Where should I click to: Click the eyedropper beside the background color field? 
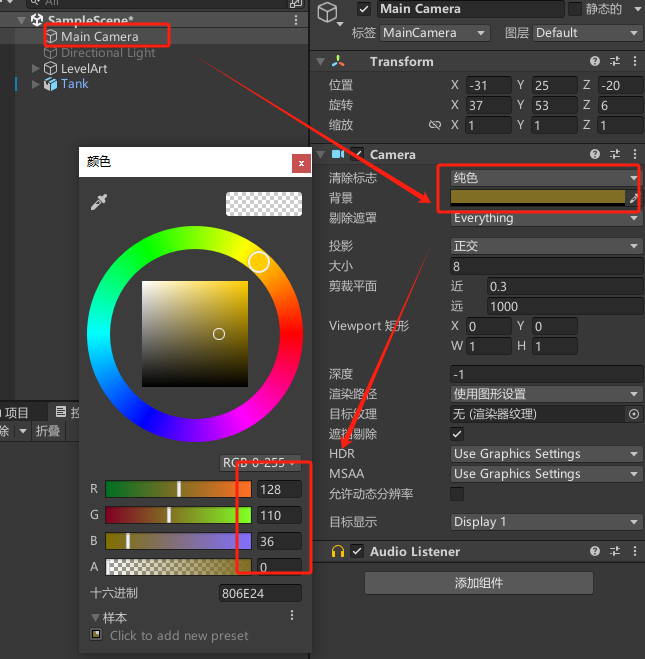[x=634, y=198]
